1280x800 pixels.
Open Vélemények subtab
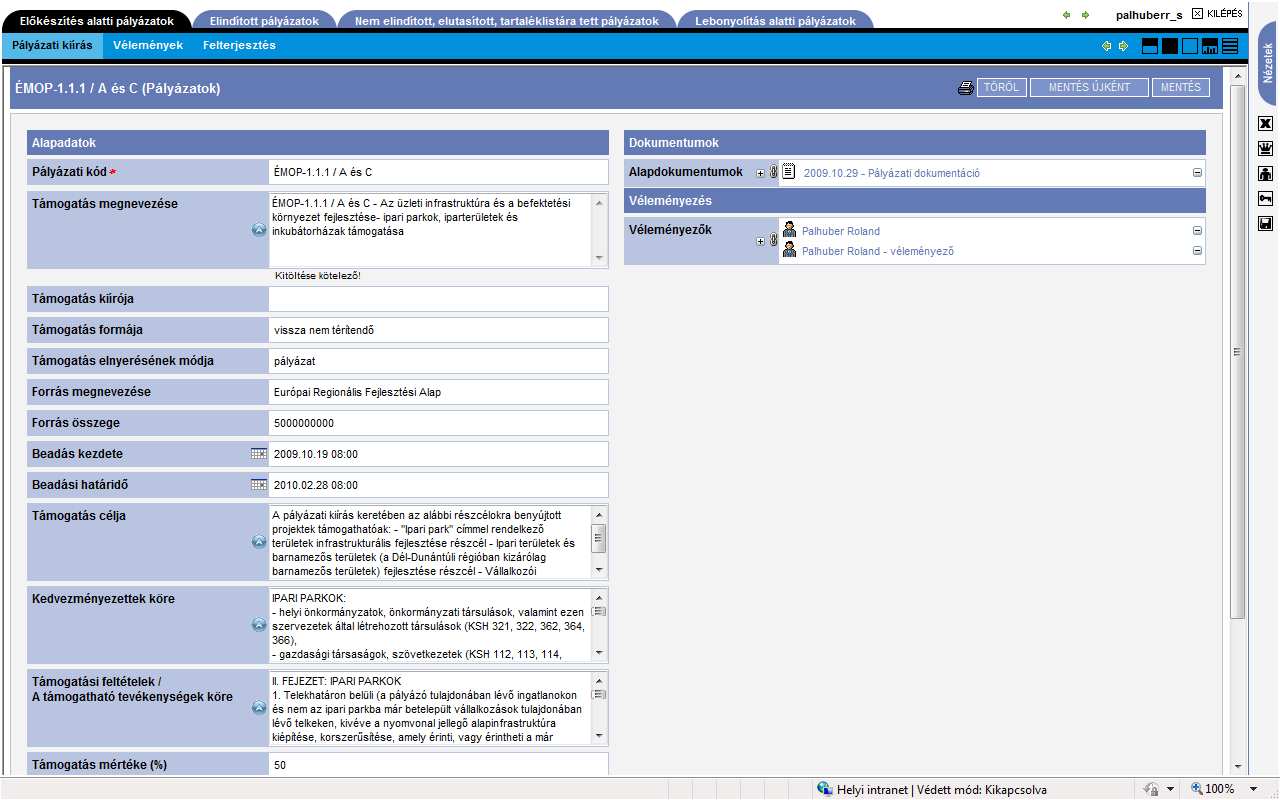coord(148,45)
